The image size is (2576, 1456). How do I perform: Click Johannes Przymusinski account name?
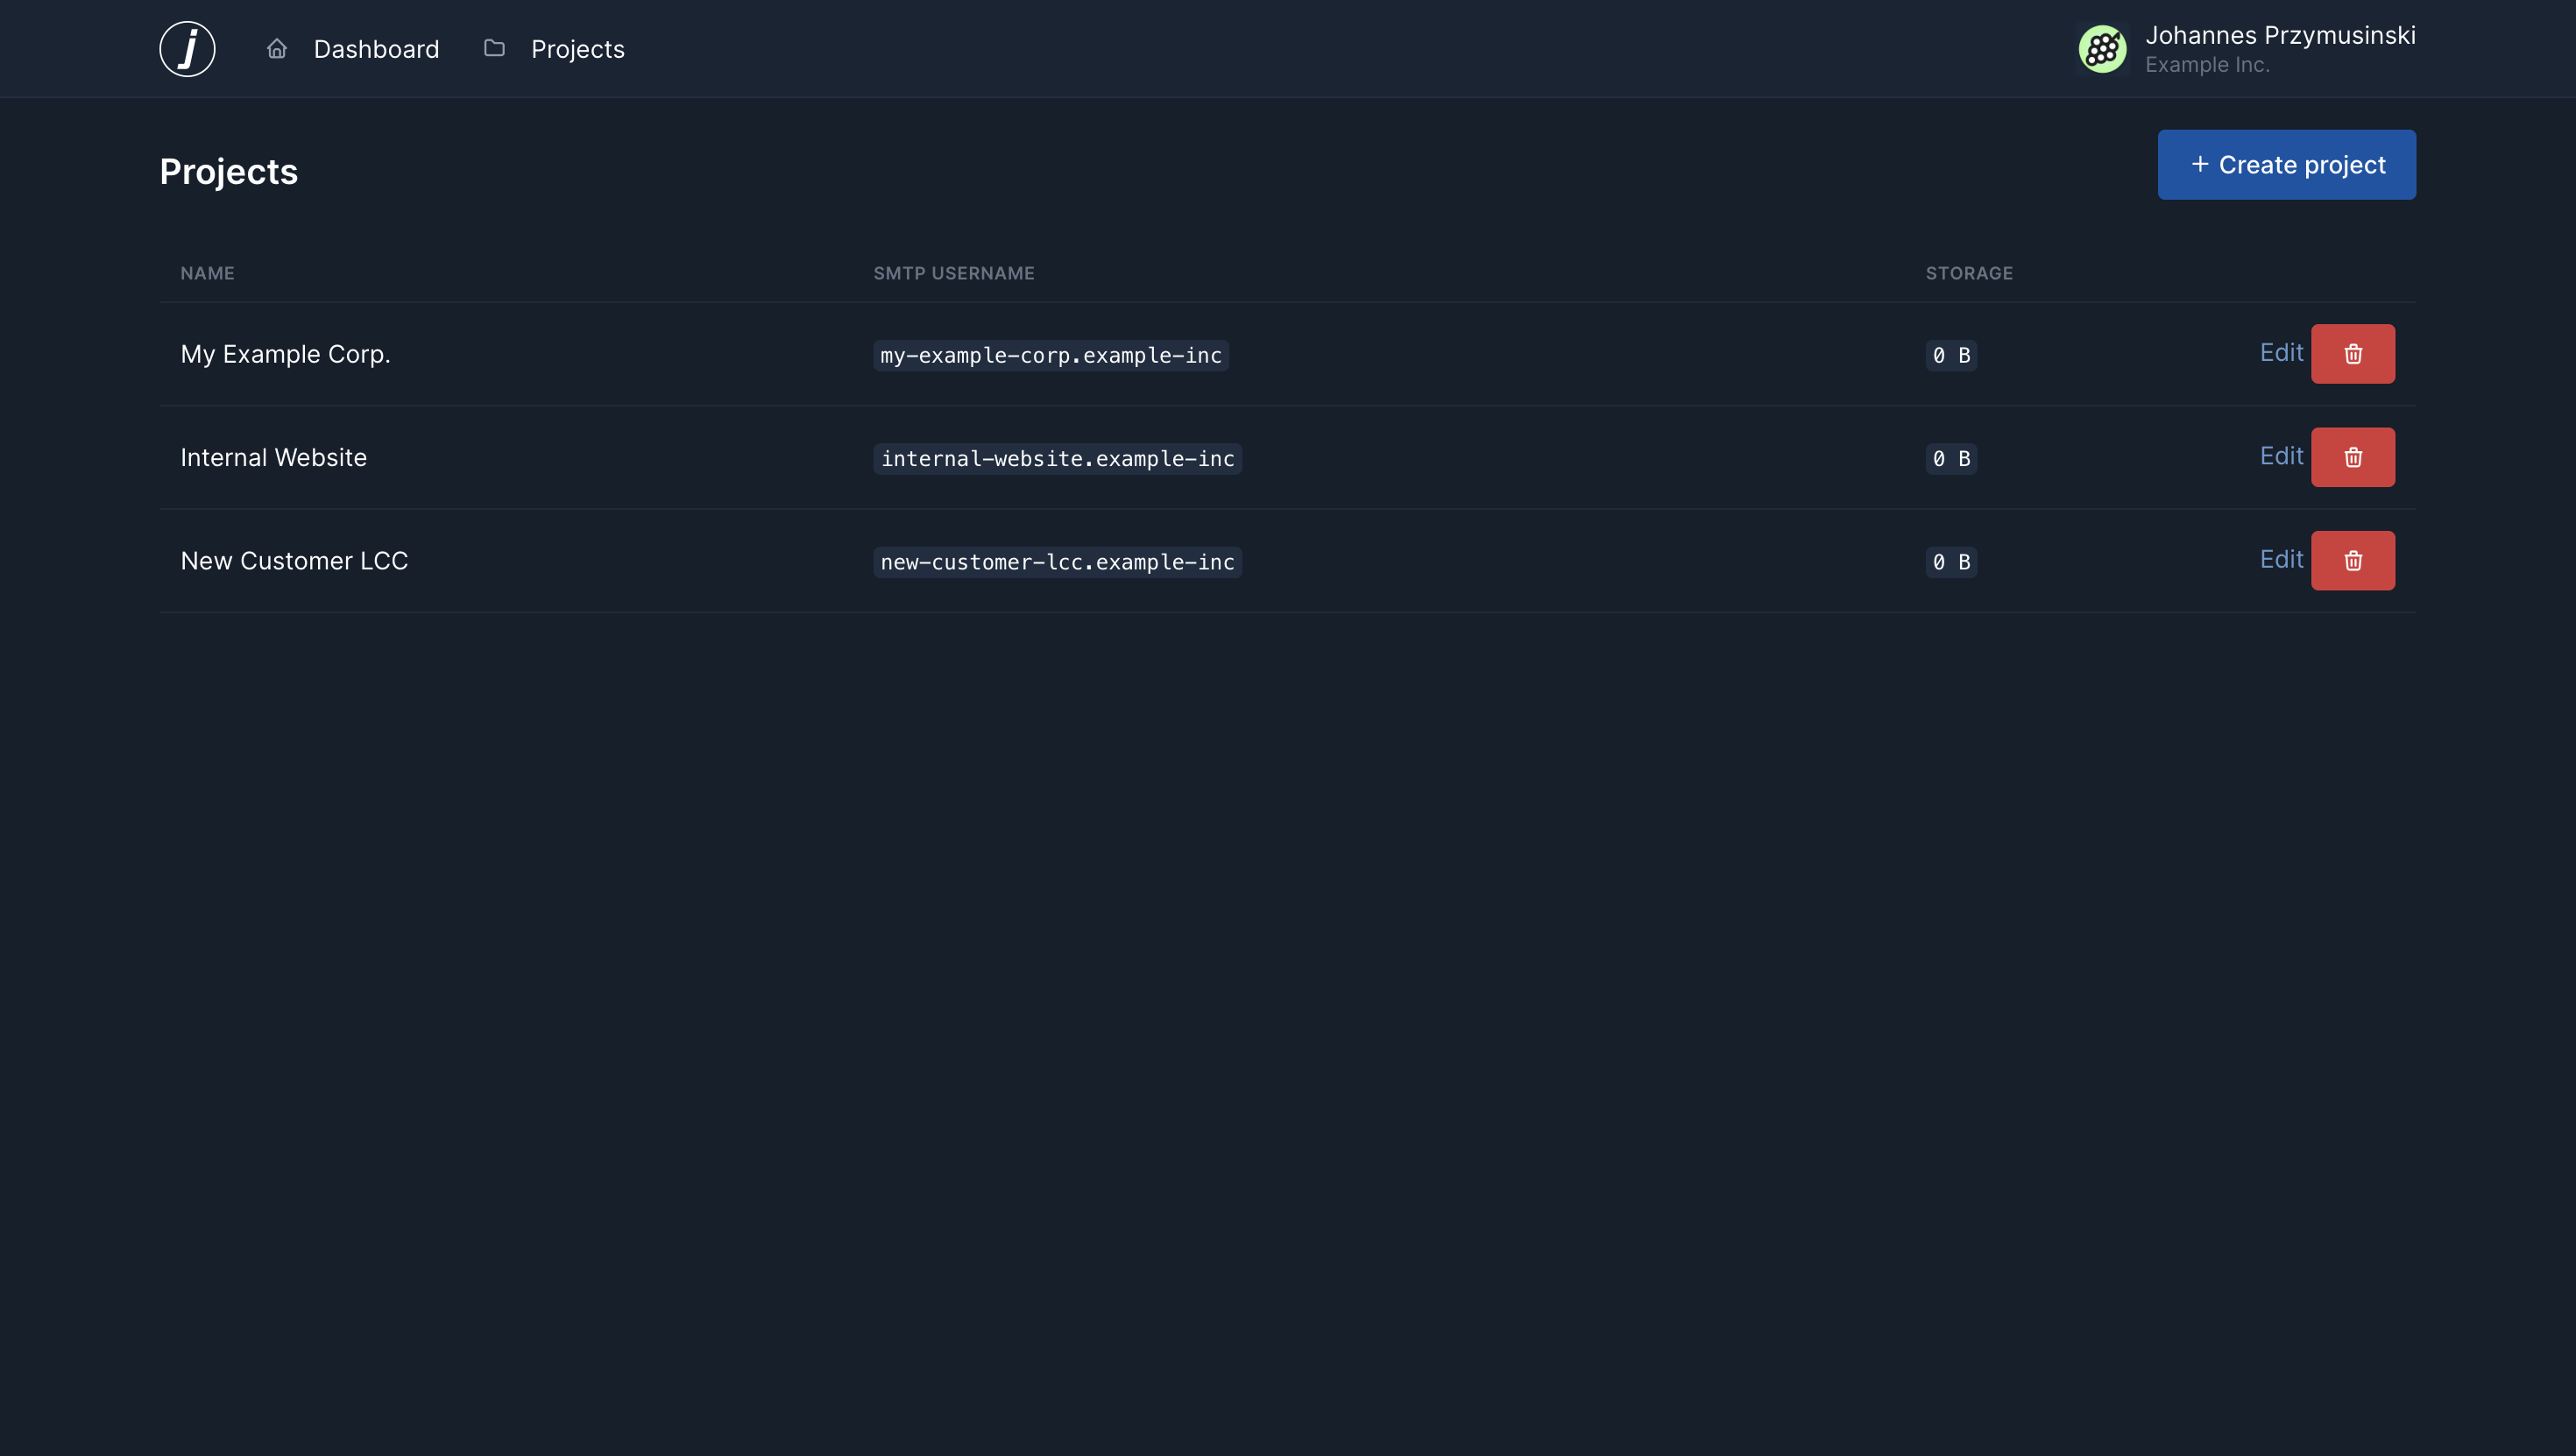point(2280,34)
